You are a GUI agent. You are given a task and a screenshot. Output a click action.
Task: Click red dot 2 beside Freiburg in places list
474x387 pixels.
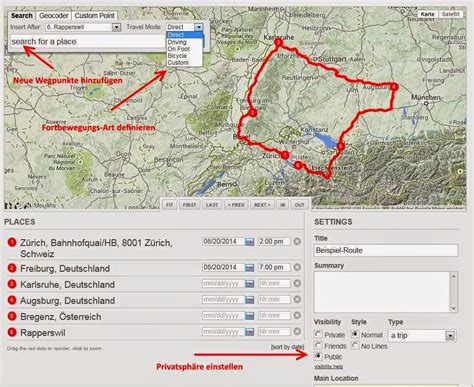click(x=12, y=268)
